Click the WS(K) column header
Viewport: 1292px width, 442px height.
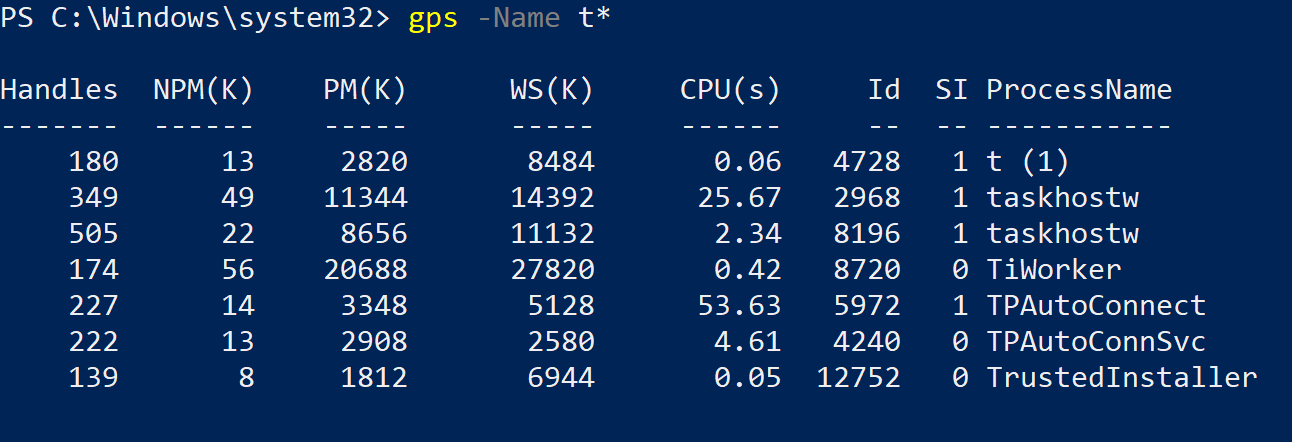(x=552, y=91)
